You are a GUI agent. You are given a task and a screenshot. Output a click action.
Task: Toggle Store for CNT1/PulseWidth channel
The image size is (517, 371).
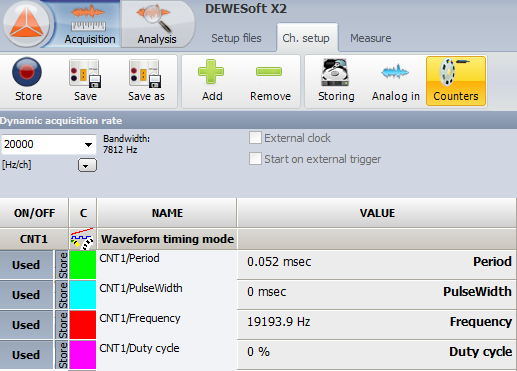62,295
